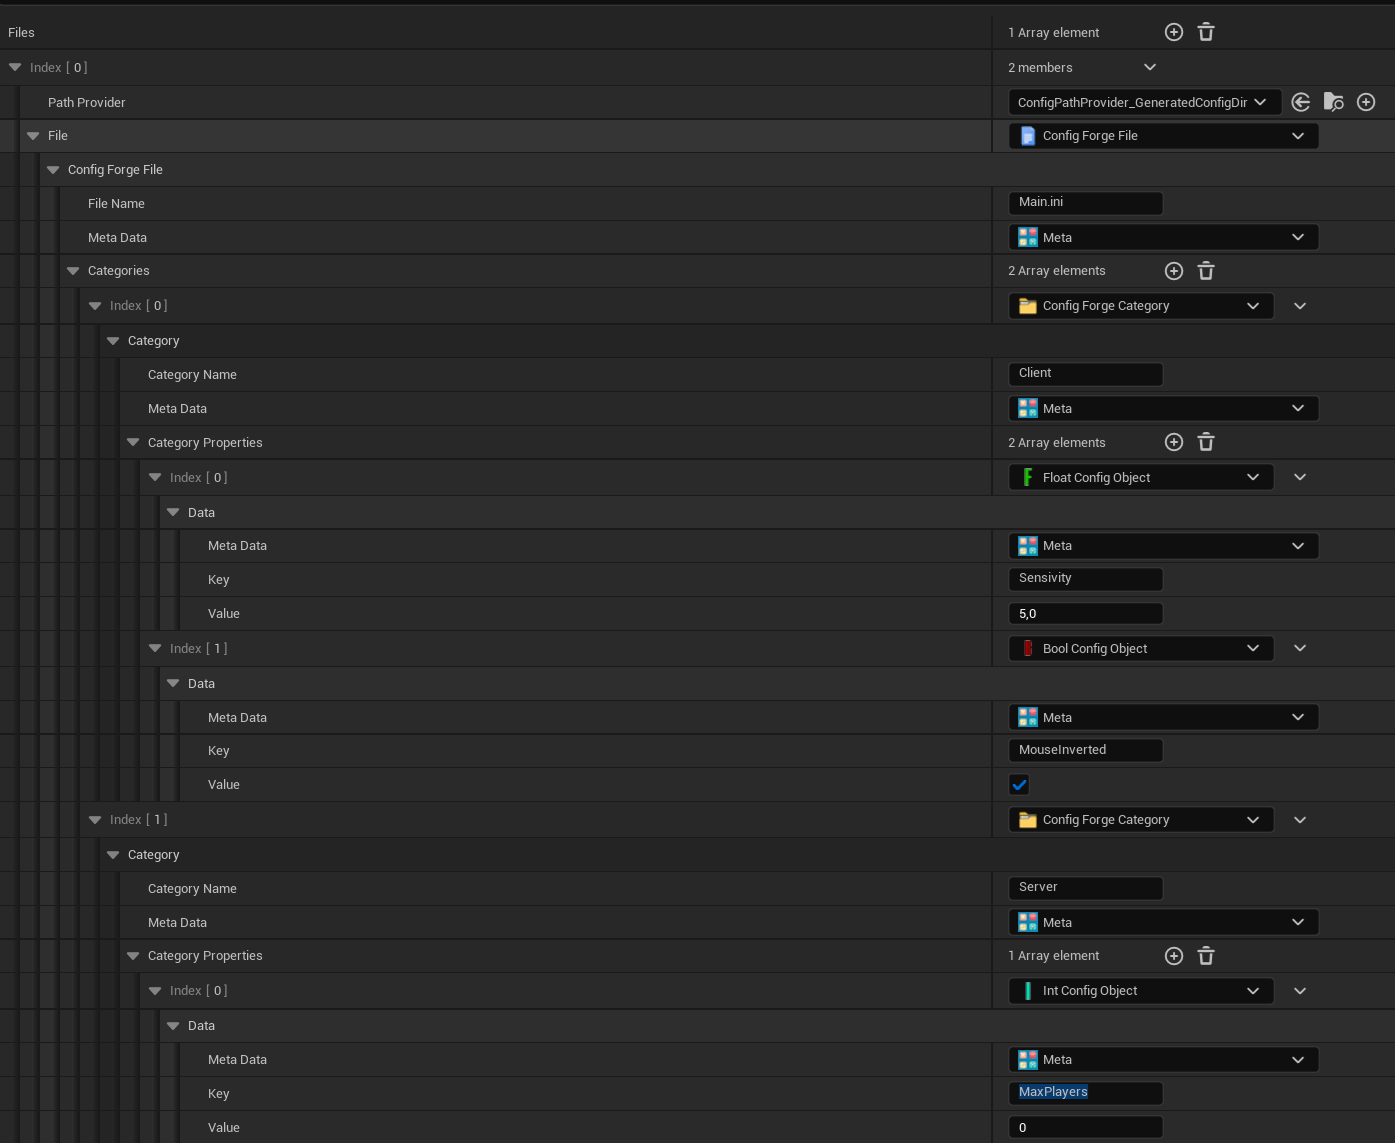This screenshot has height=1143, width=1395.
Task: Open the Bool Config Object type dropdown
Action: pyautogui.click(x=1140, y=649)
